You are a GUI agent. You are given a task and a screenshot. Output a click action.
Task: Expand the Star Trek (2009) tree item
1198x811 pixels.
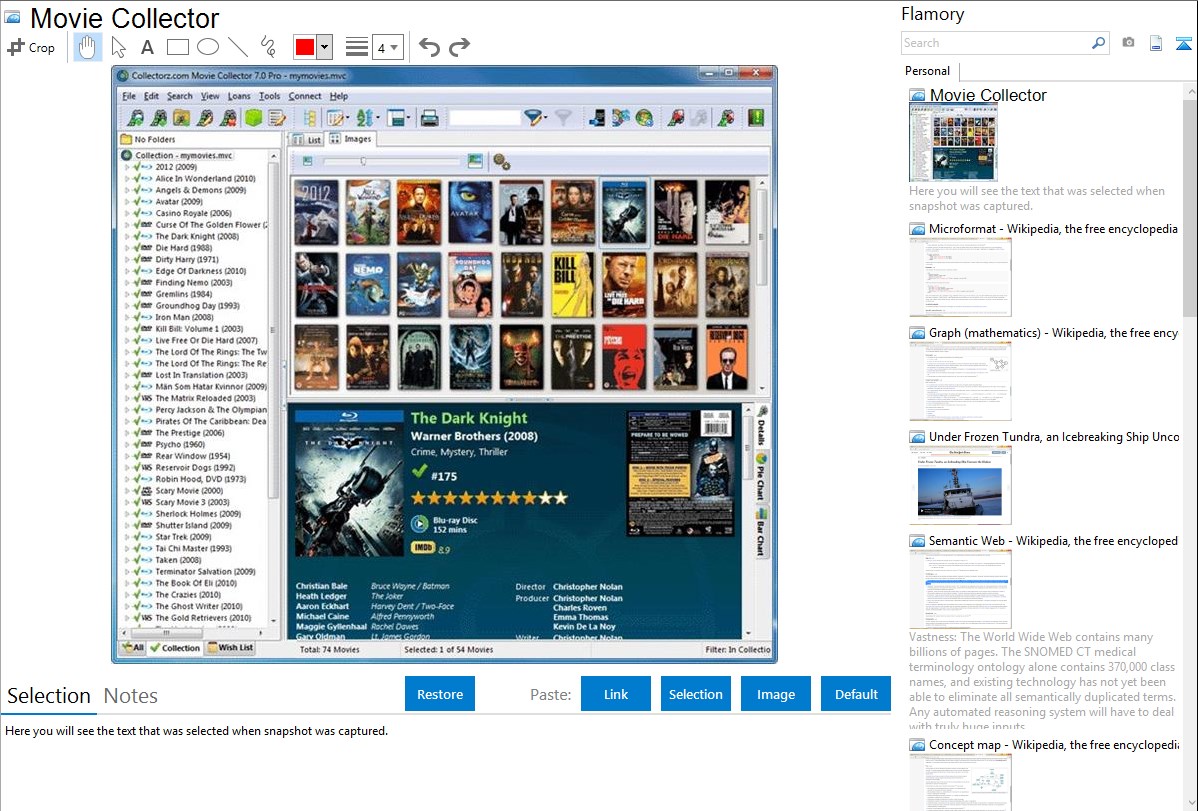(127, 537)
